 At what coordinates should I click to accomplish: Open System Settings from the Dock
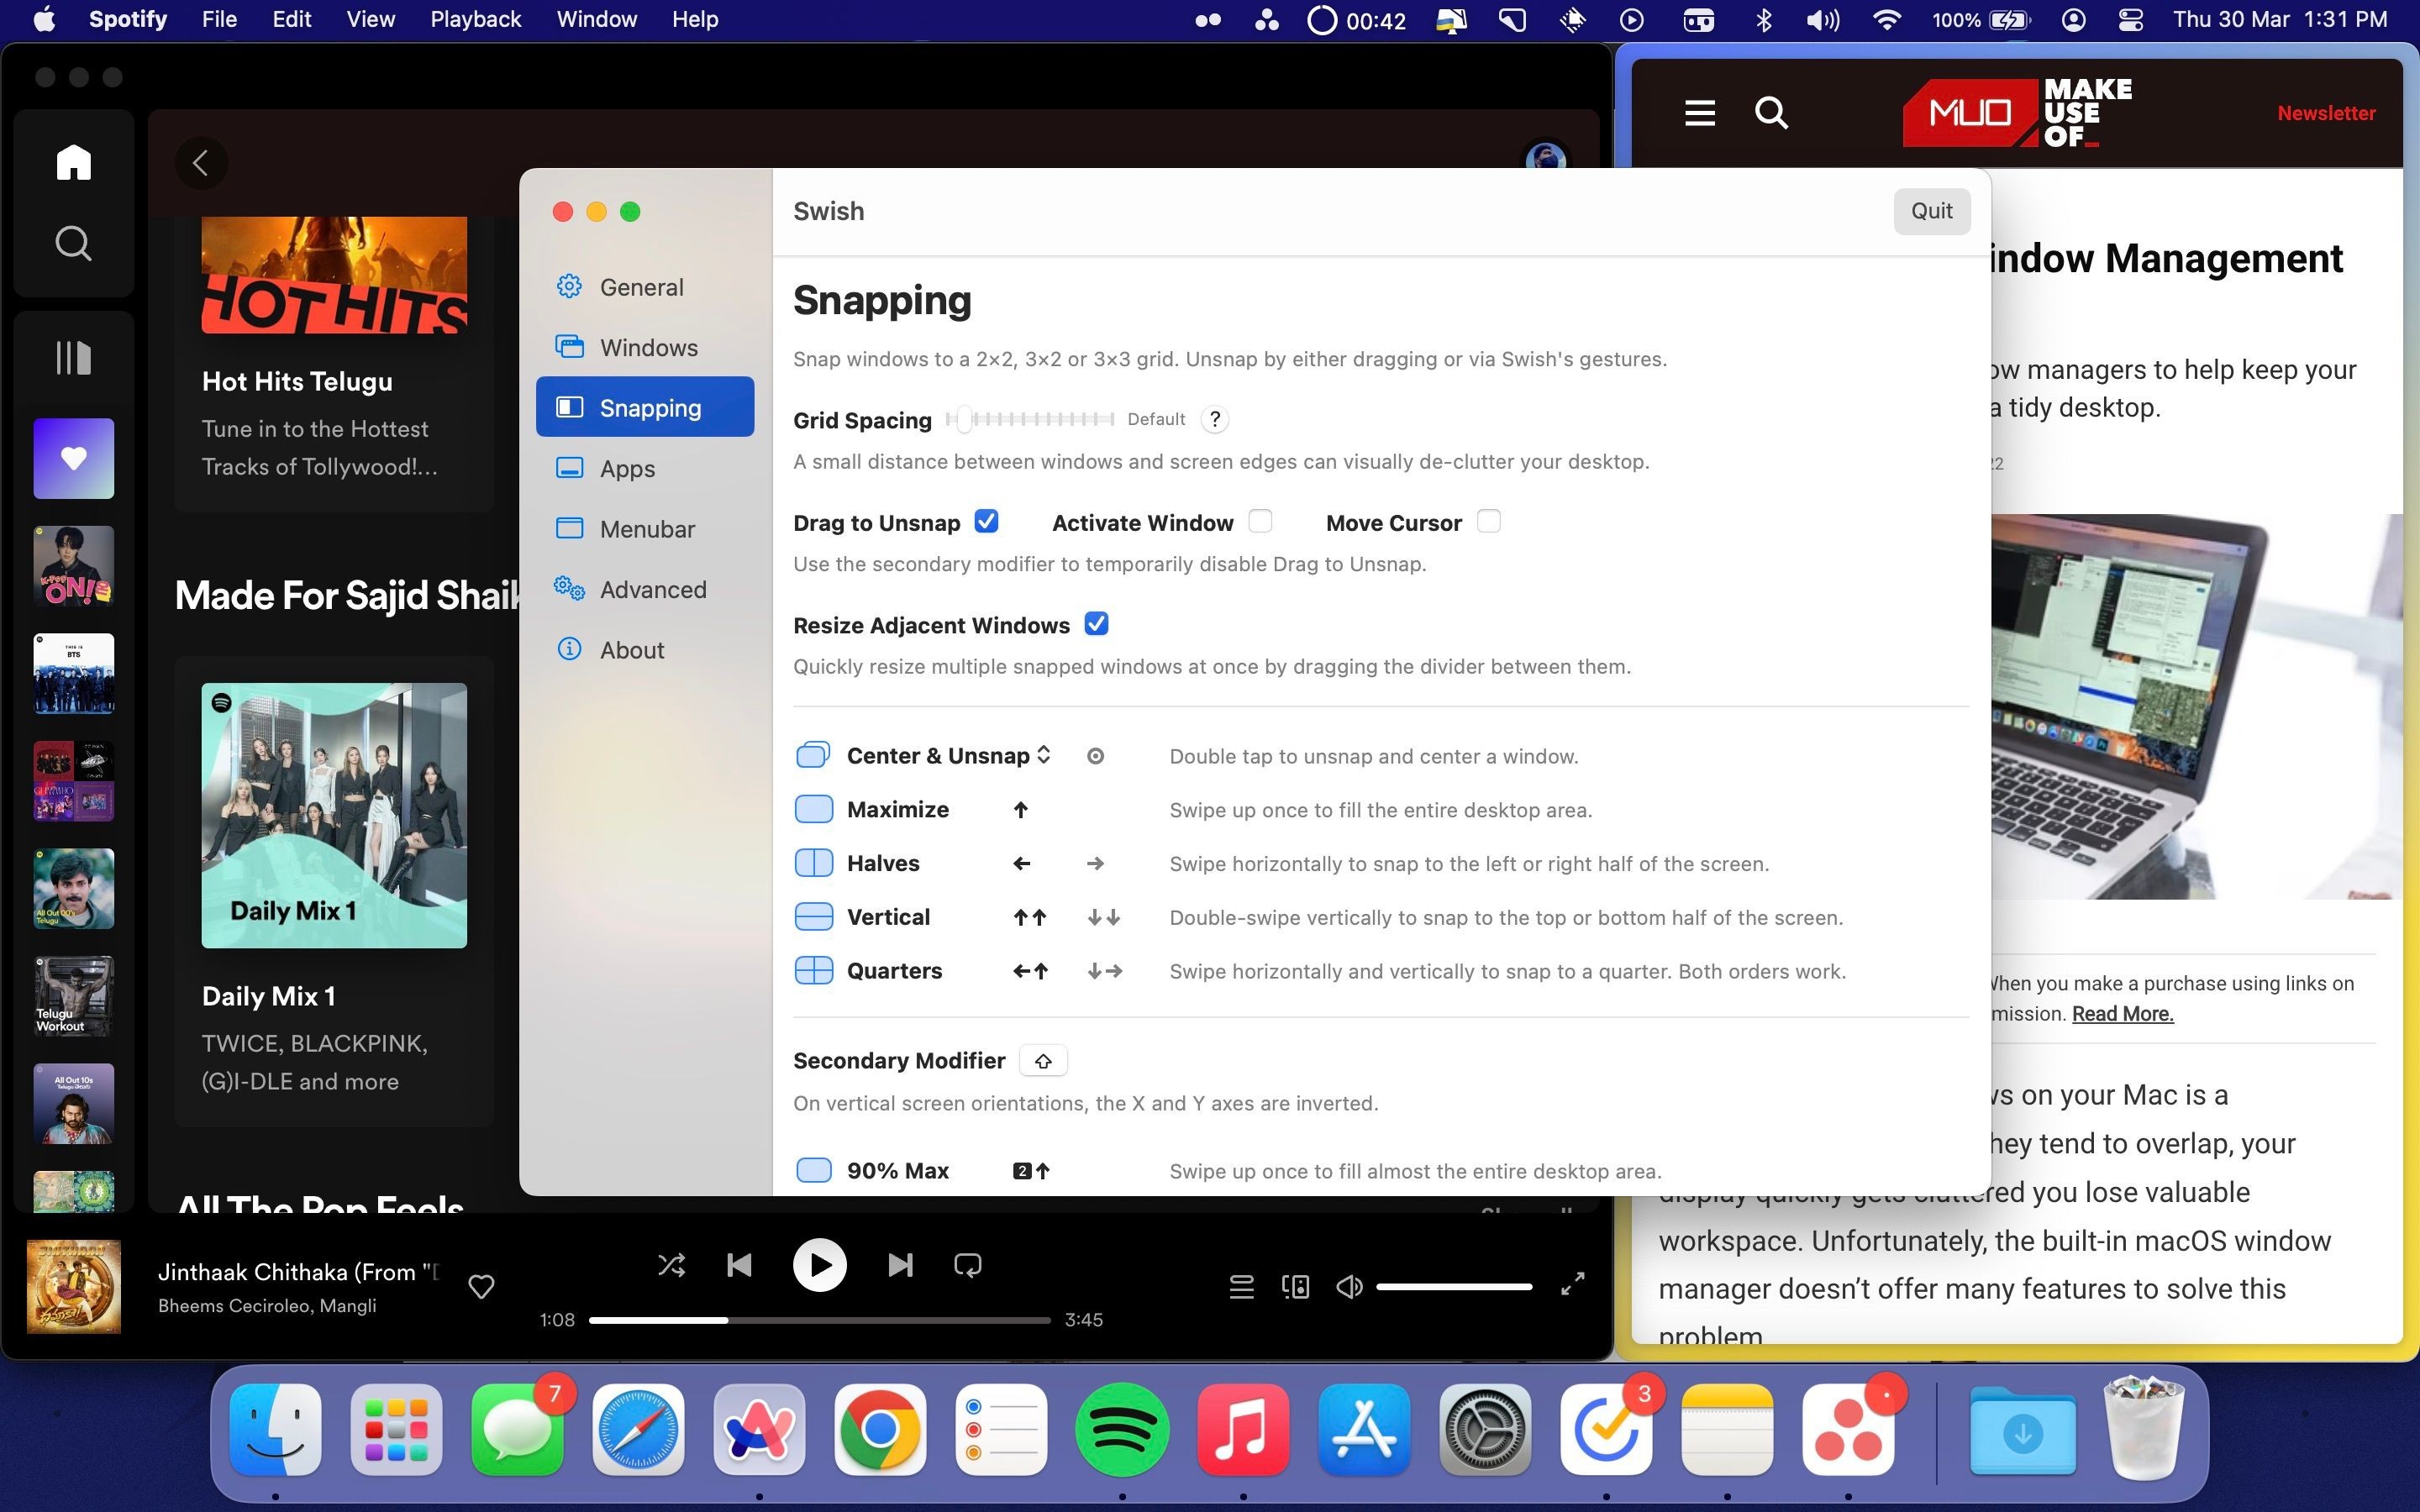pyautogui.click(x=1485, y=1429)
